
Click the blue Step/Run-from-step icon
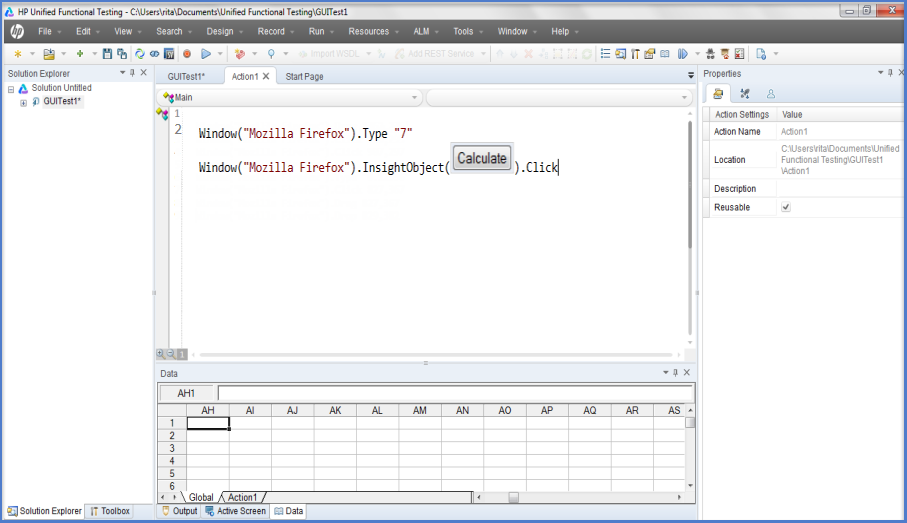click(683, 54)
